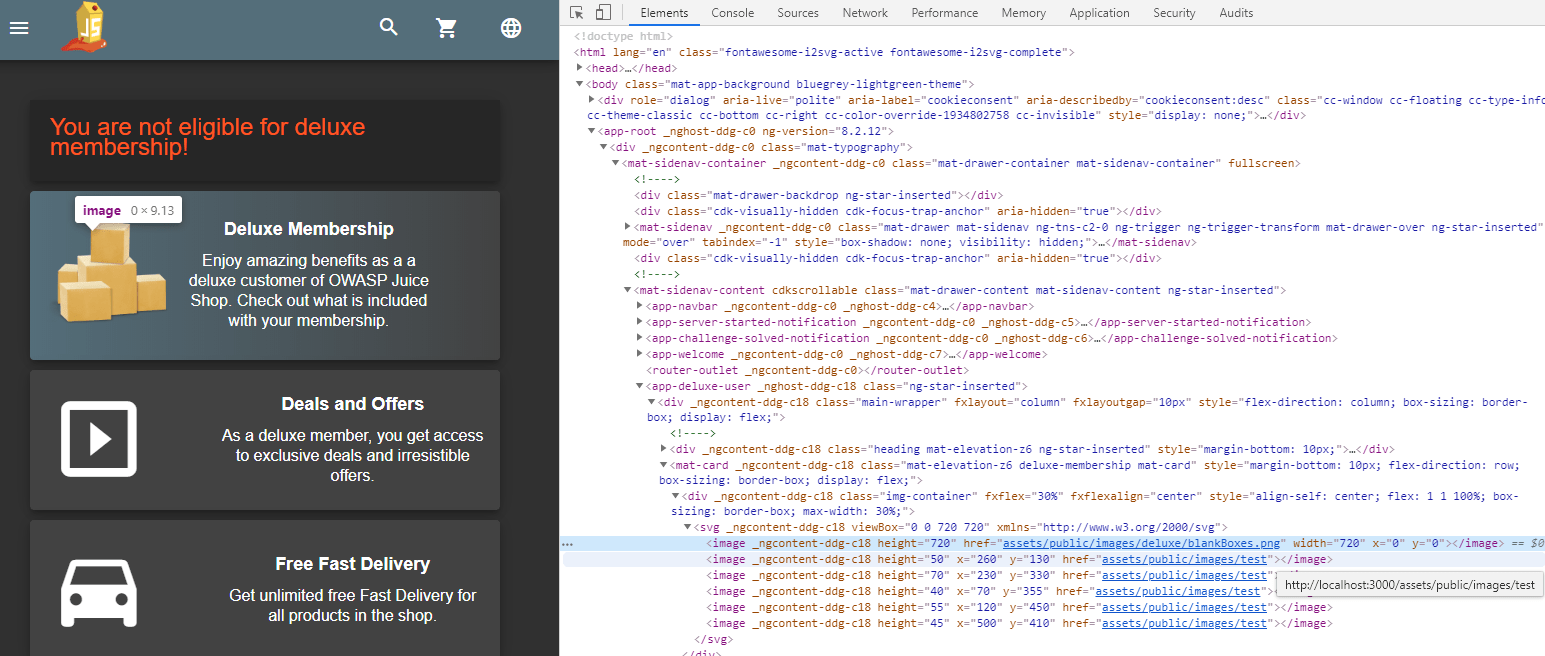Expand the heading mat-elevation-z6 div node
Image resolution: width=1545 pixels, height=656 pixels.
pos(664,449)
